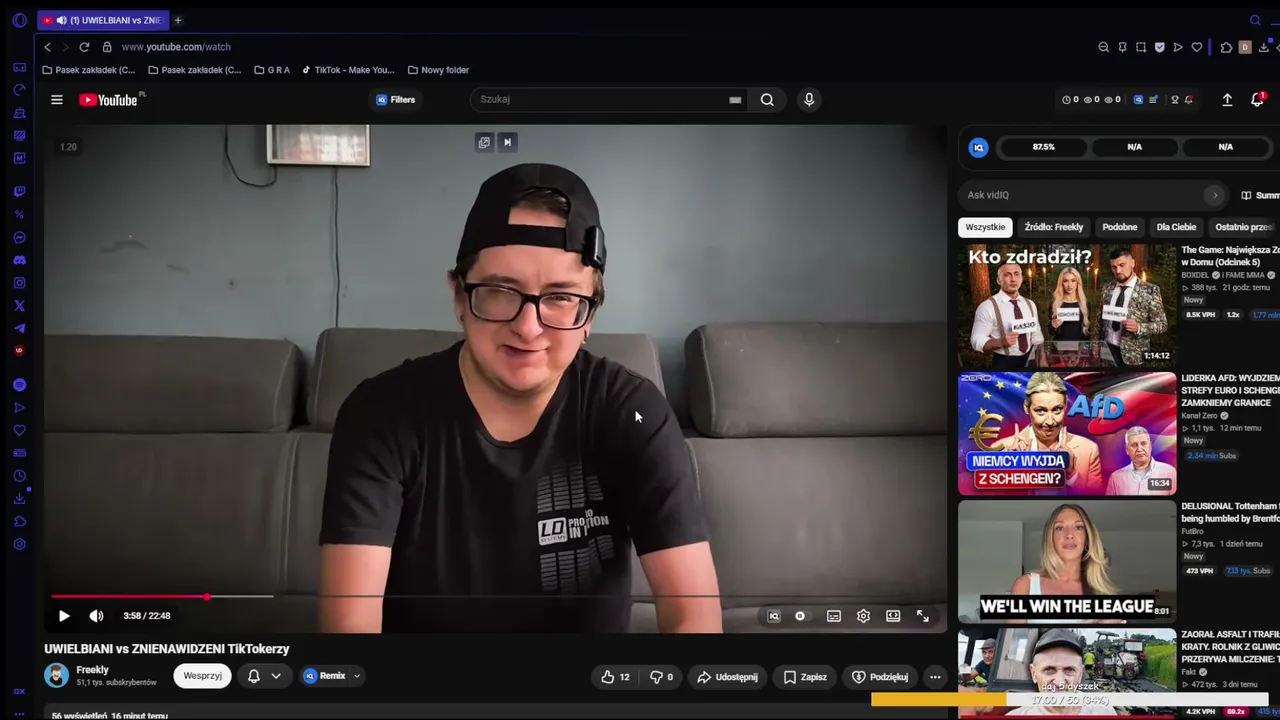Select the Podobne chip
Viewport: 1280px width, 720px height.
(x=1120, y=227)
